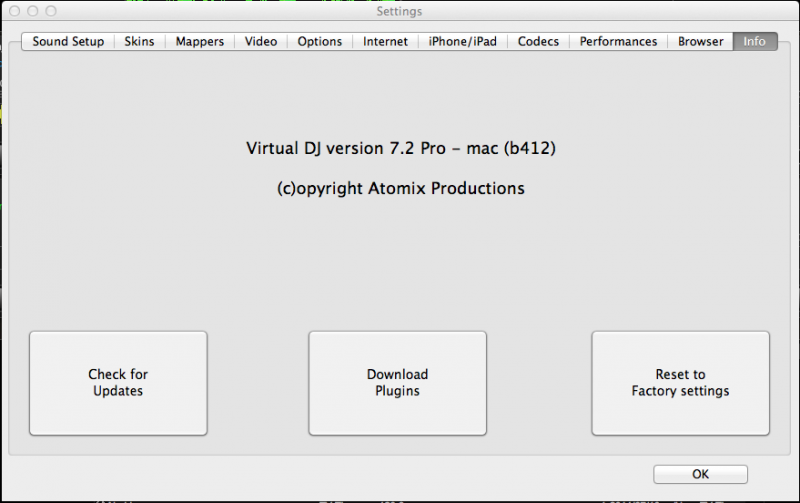Zoom the Settings window
This screenshot has width=800, height=503.
(x=51, y=11)
